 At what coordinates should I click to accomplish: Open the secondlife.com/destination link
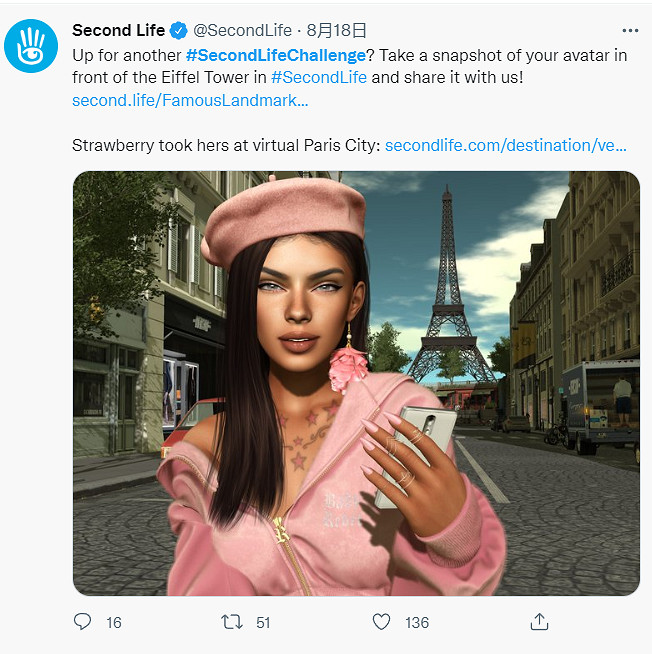(506, 146)
